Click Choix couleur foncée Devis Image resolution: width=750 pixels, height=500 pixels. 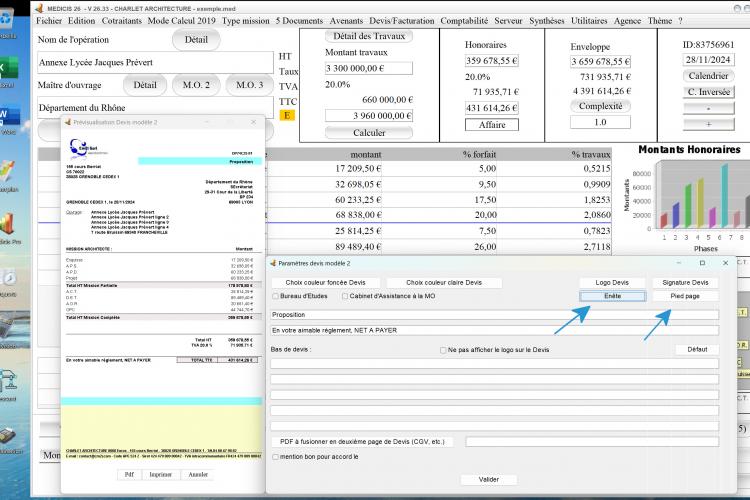click(325, 283)
